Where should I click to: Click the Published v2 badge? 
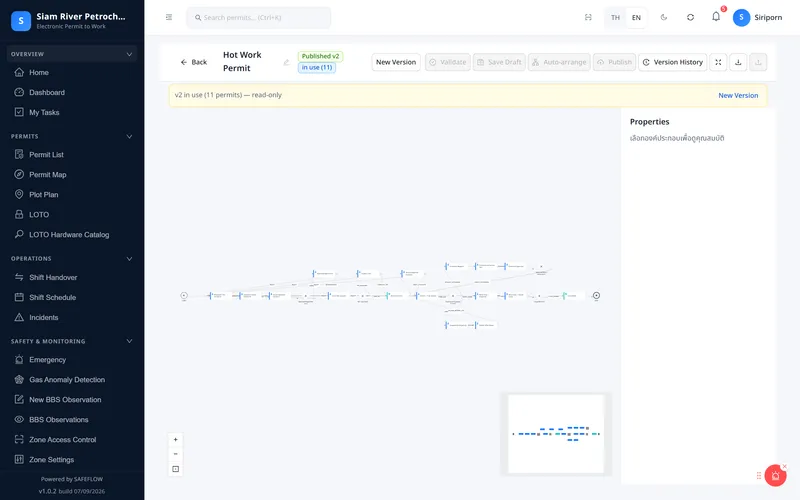[320, 56]
